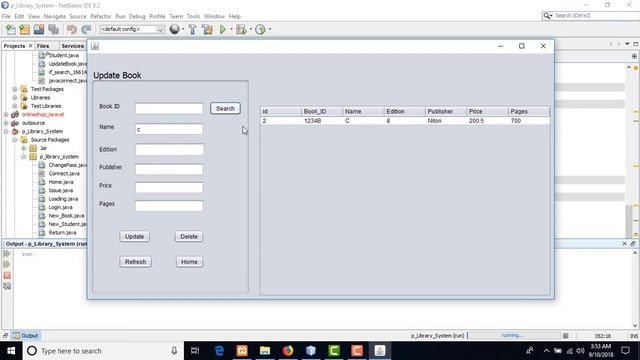The image size is (640, 360).
Task: Click the rerun icon at top of Output
Action: coord(7,254)
